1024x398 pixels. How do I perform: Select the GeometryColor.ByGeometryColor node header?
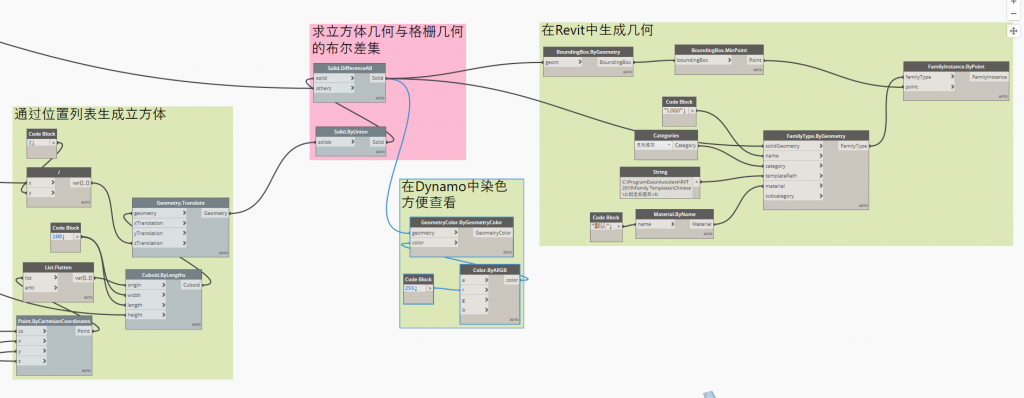pos(462,223)
